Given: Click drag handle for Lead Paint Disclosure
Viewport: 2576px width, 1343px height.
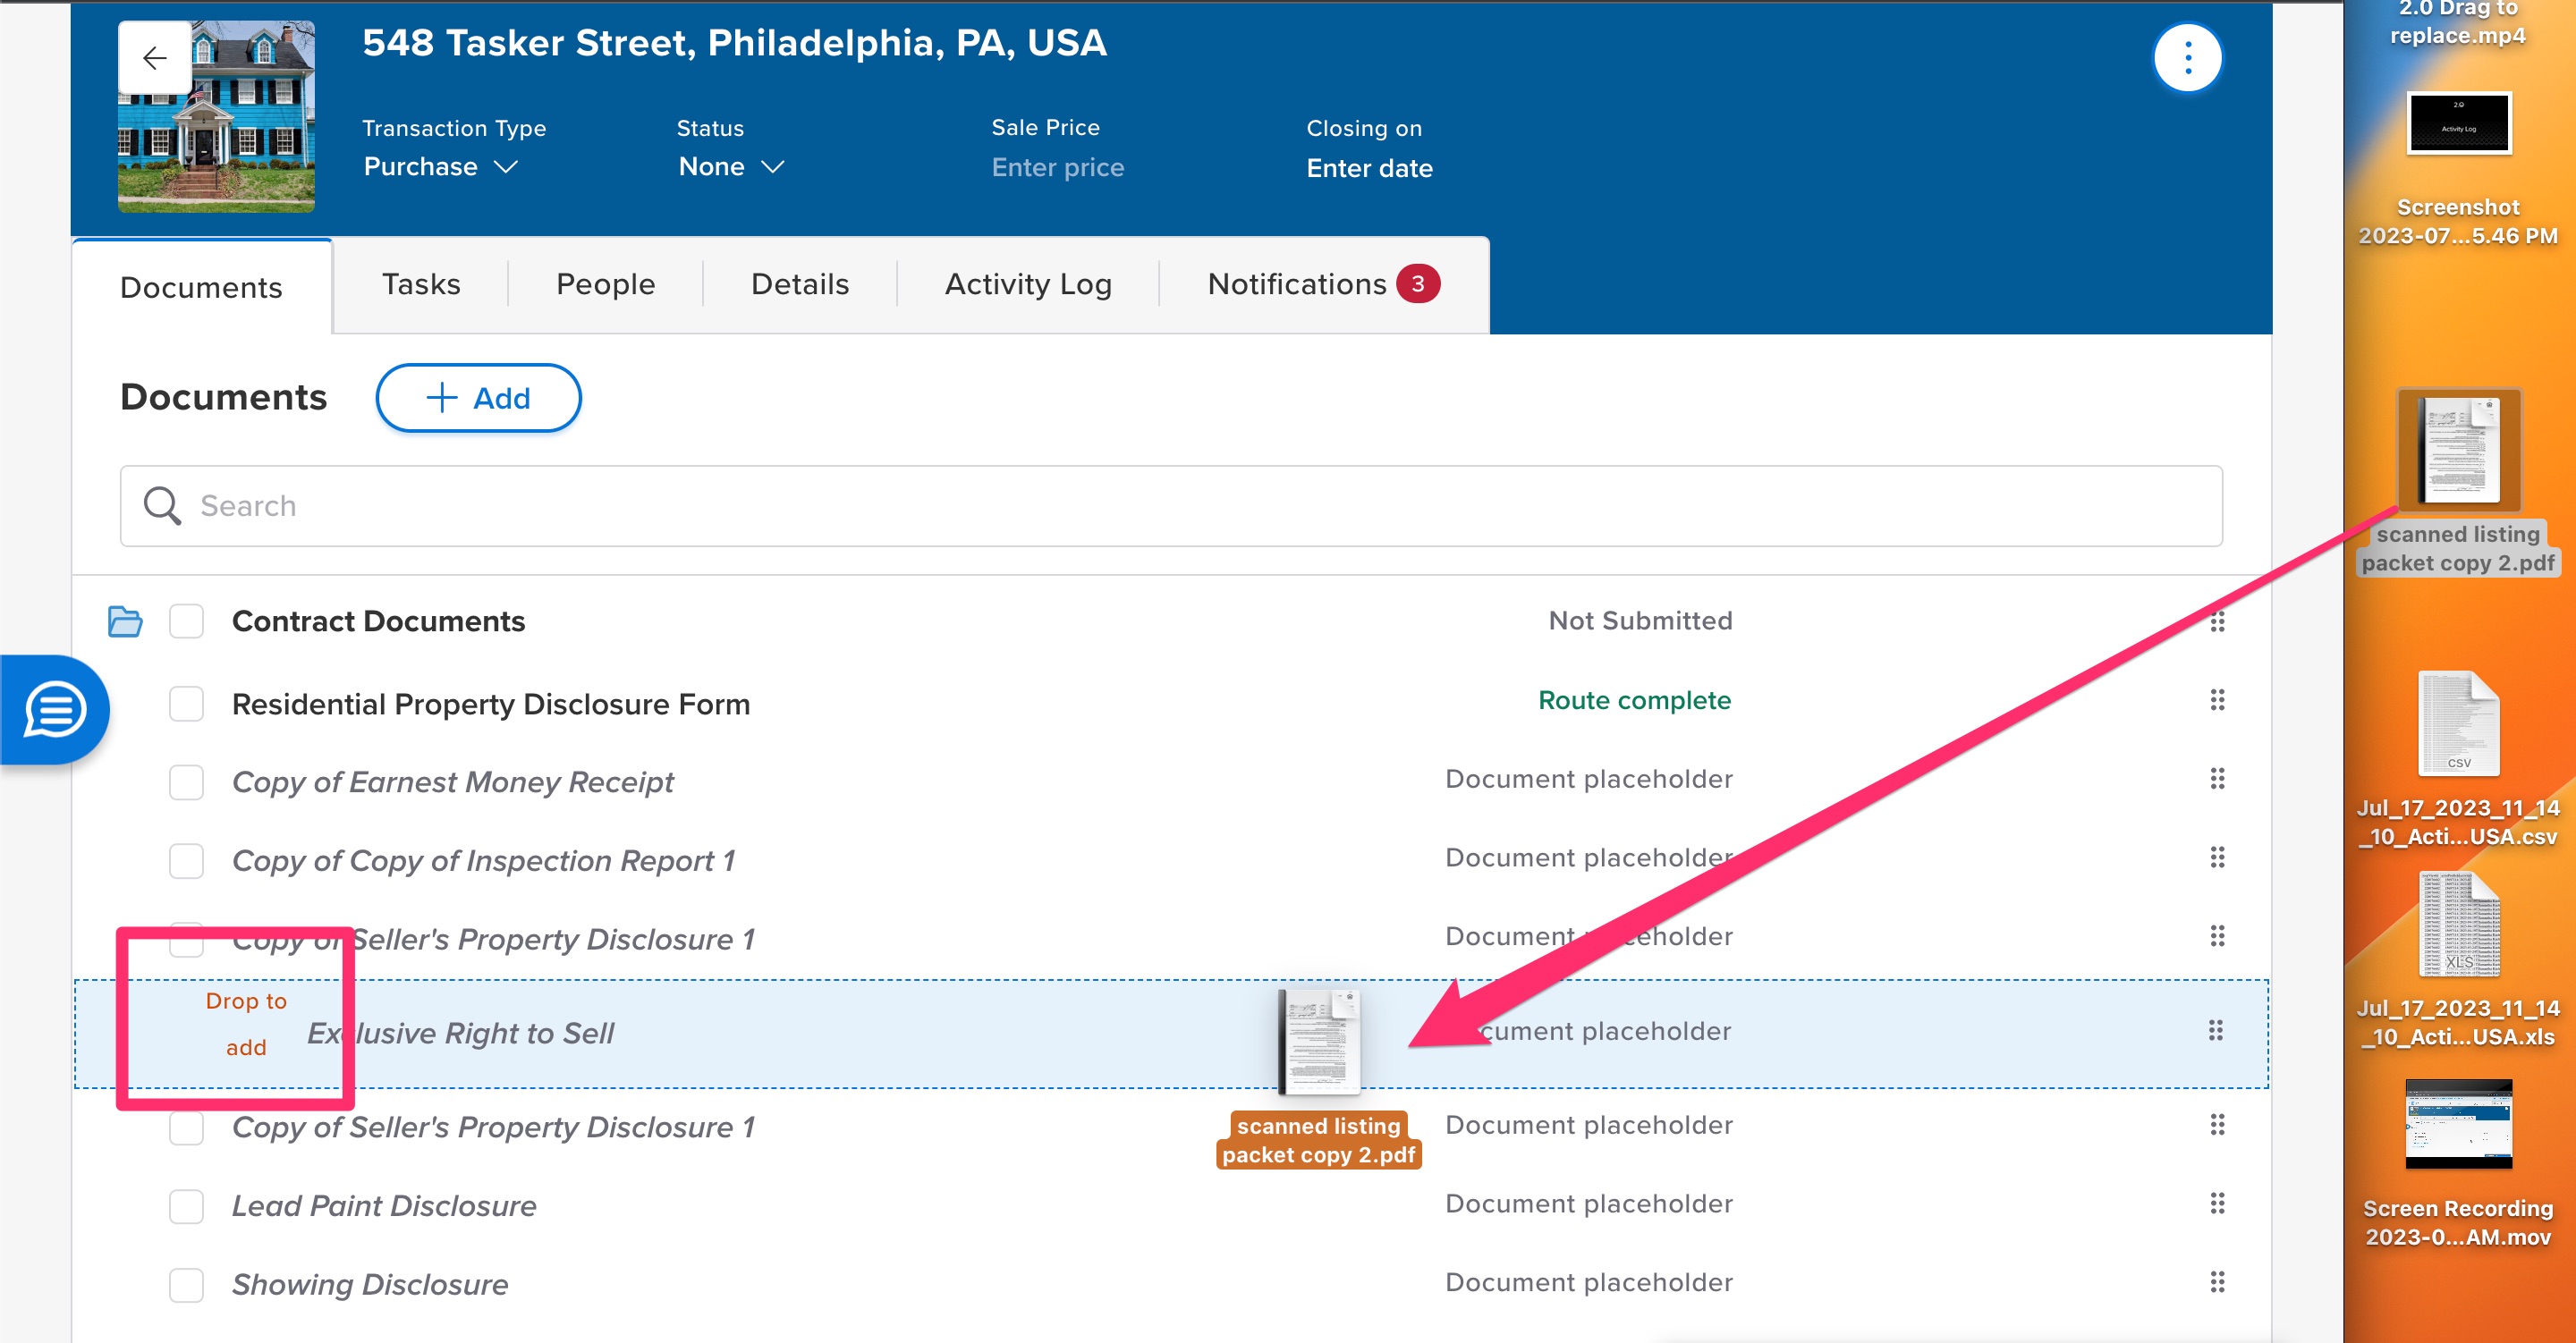Looking at the screenshot, I should click(x=2217, y=1204).
